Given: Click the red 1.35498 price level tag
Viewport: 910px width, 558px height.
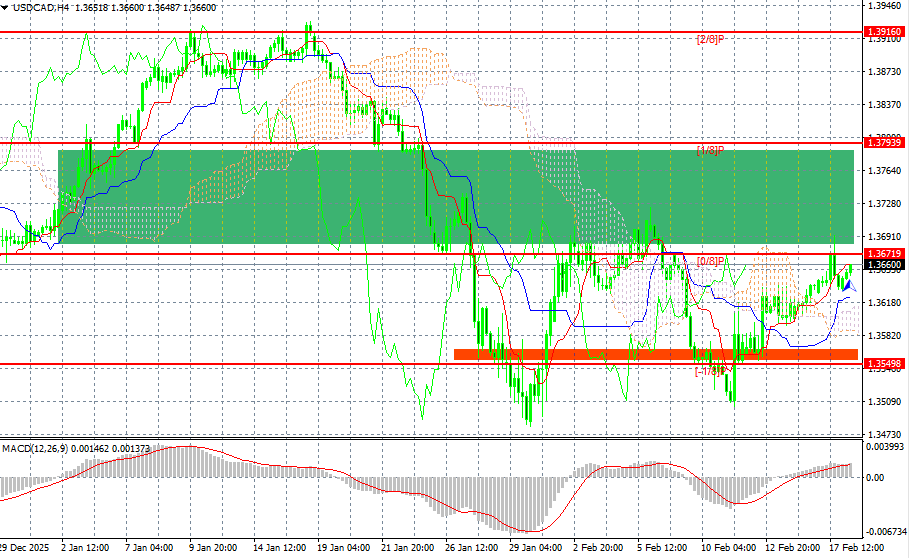Looking at the screenshot, I should coord(885,364).
